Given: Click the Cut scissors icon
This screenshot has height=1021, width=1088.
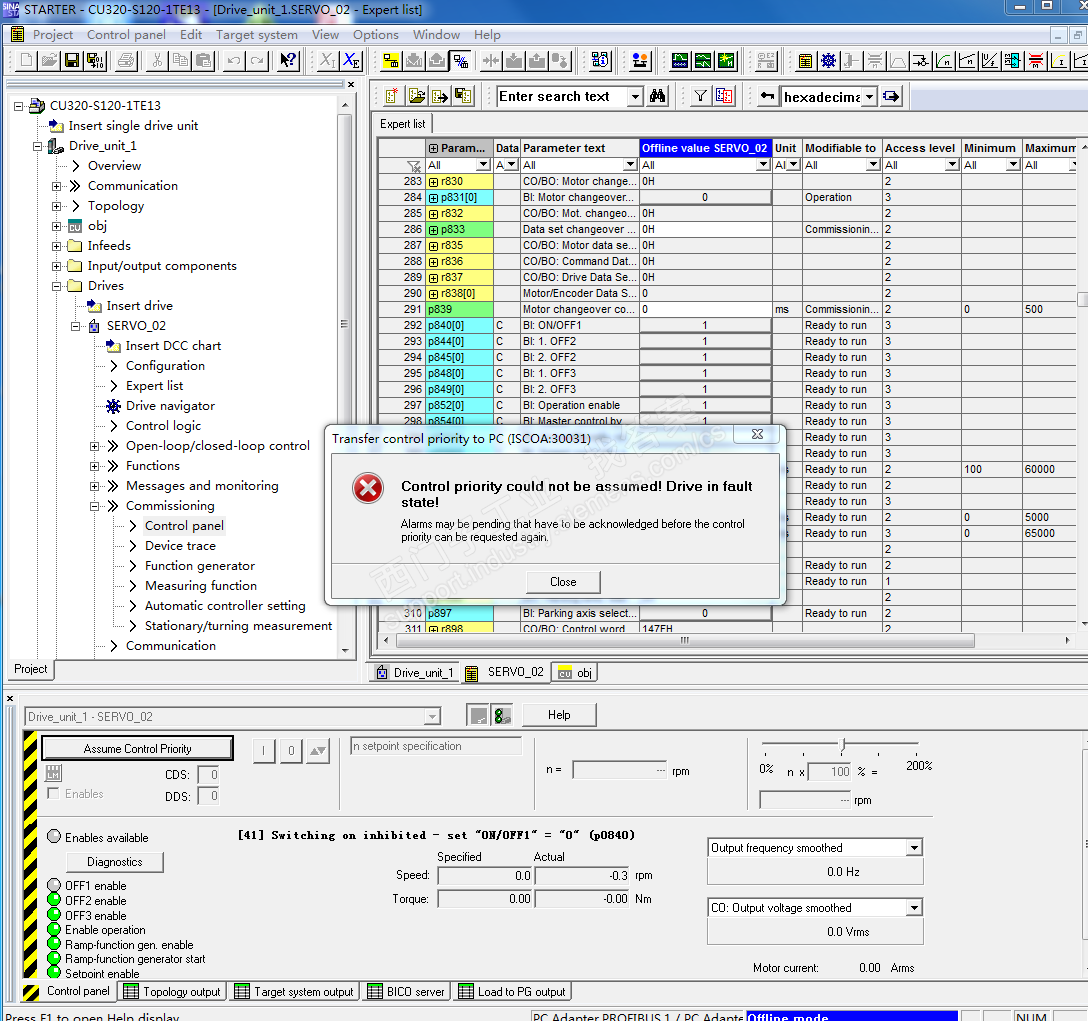Looking at the screenshot, I should click(x=157, y=61).
